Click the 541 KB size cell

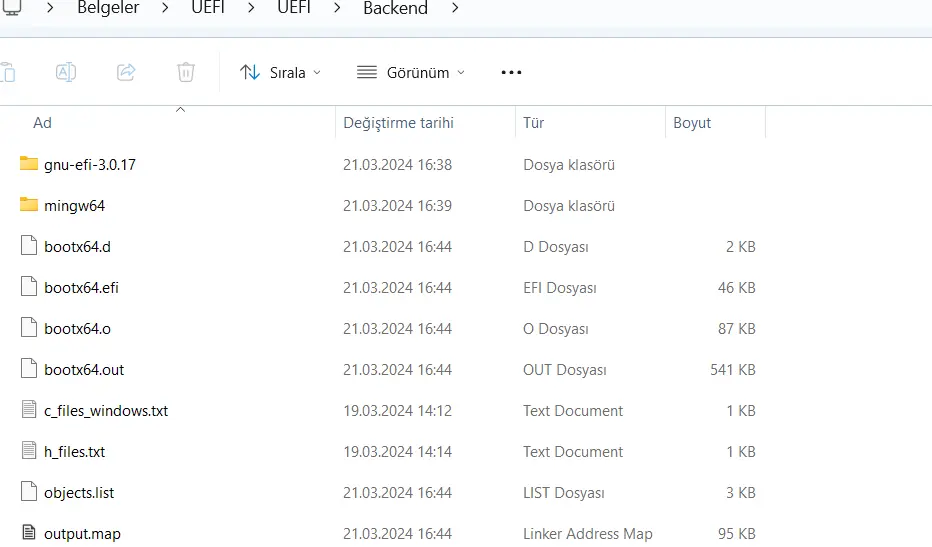(x=732, y=370)
